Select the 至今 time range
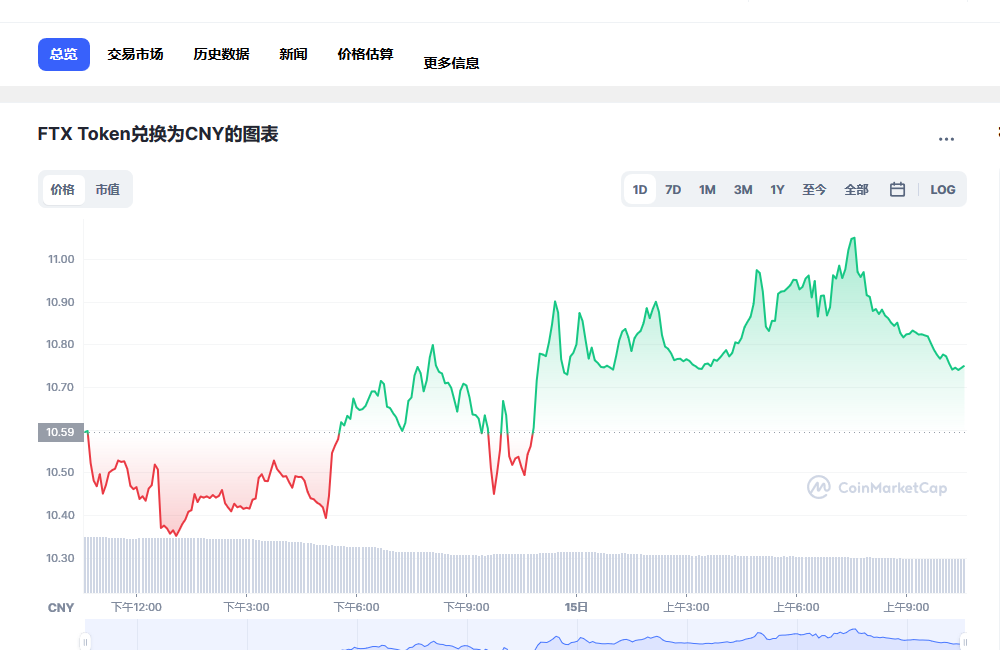1000x650 pixels. [814, 189]
